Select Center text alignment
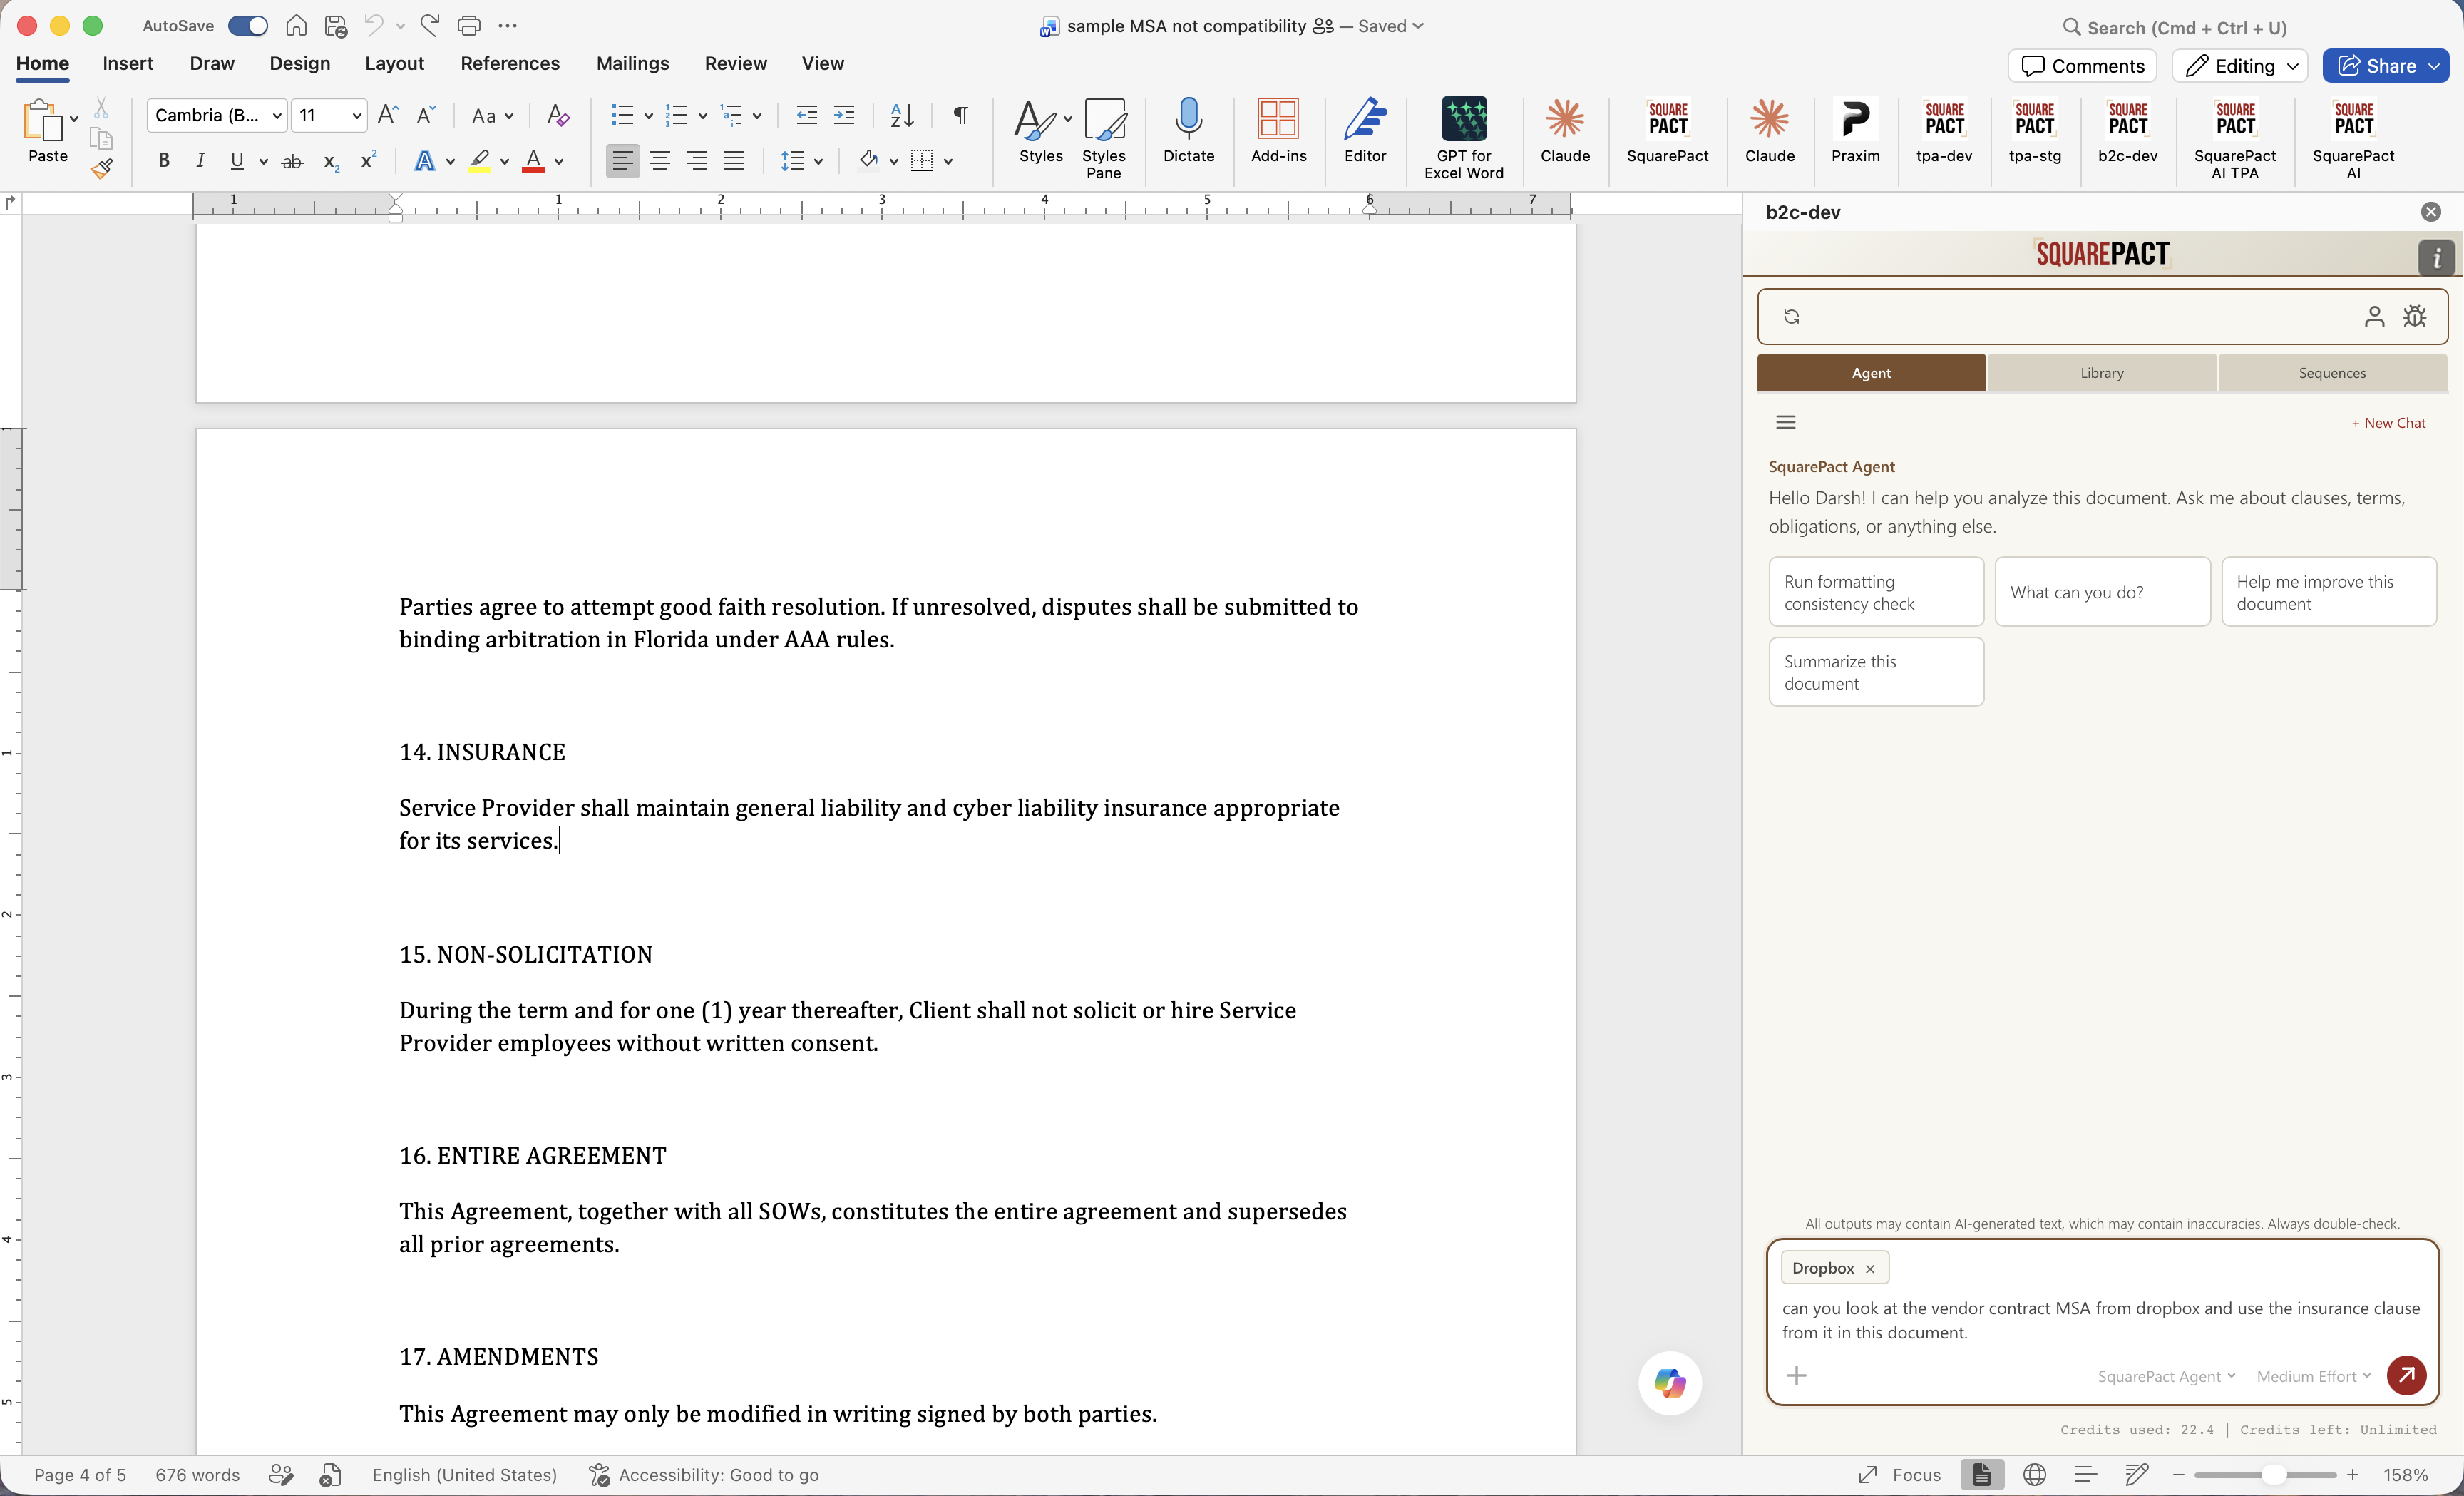The image size is (2464, 1496). (x=660, y=160)
